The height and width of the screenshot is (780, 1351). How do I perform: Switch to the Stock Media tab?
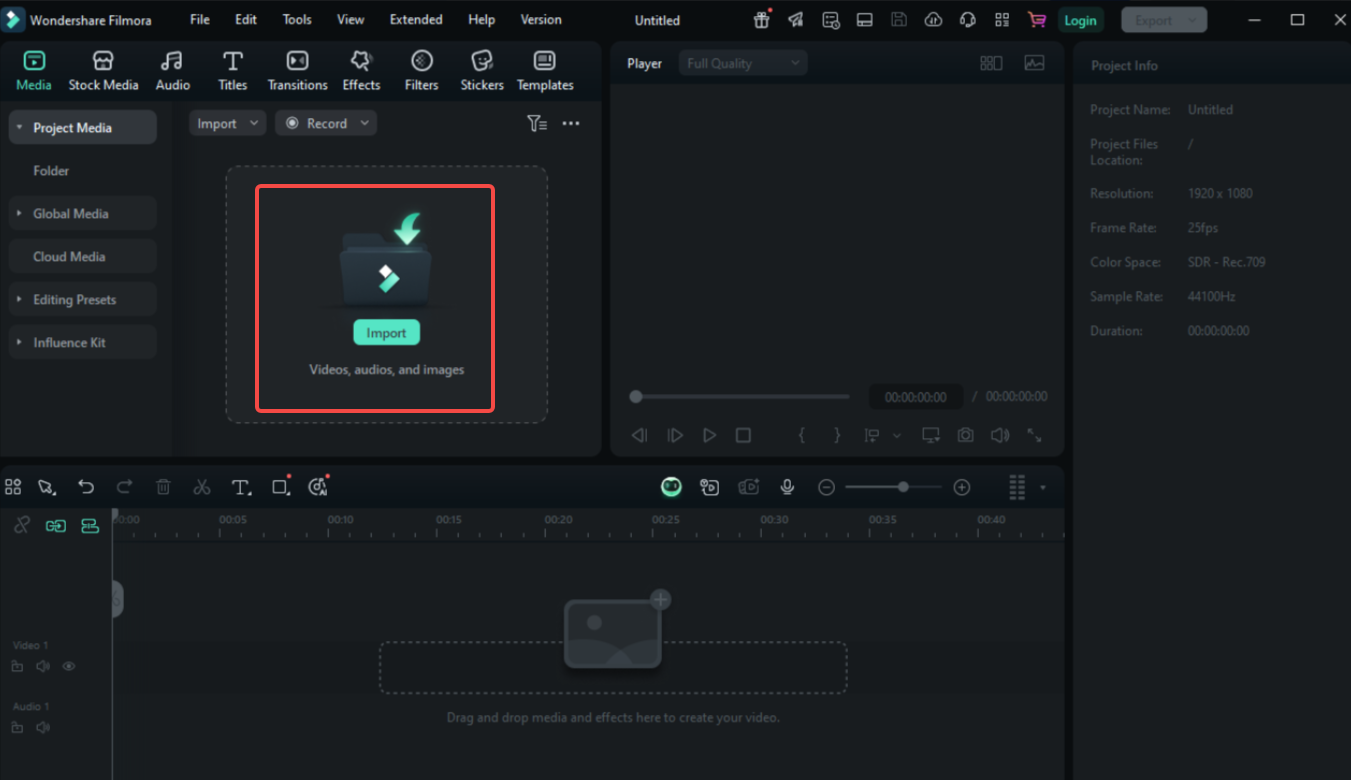pyautogui.click(x=103, y=69)
